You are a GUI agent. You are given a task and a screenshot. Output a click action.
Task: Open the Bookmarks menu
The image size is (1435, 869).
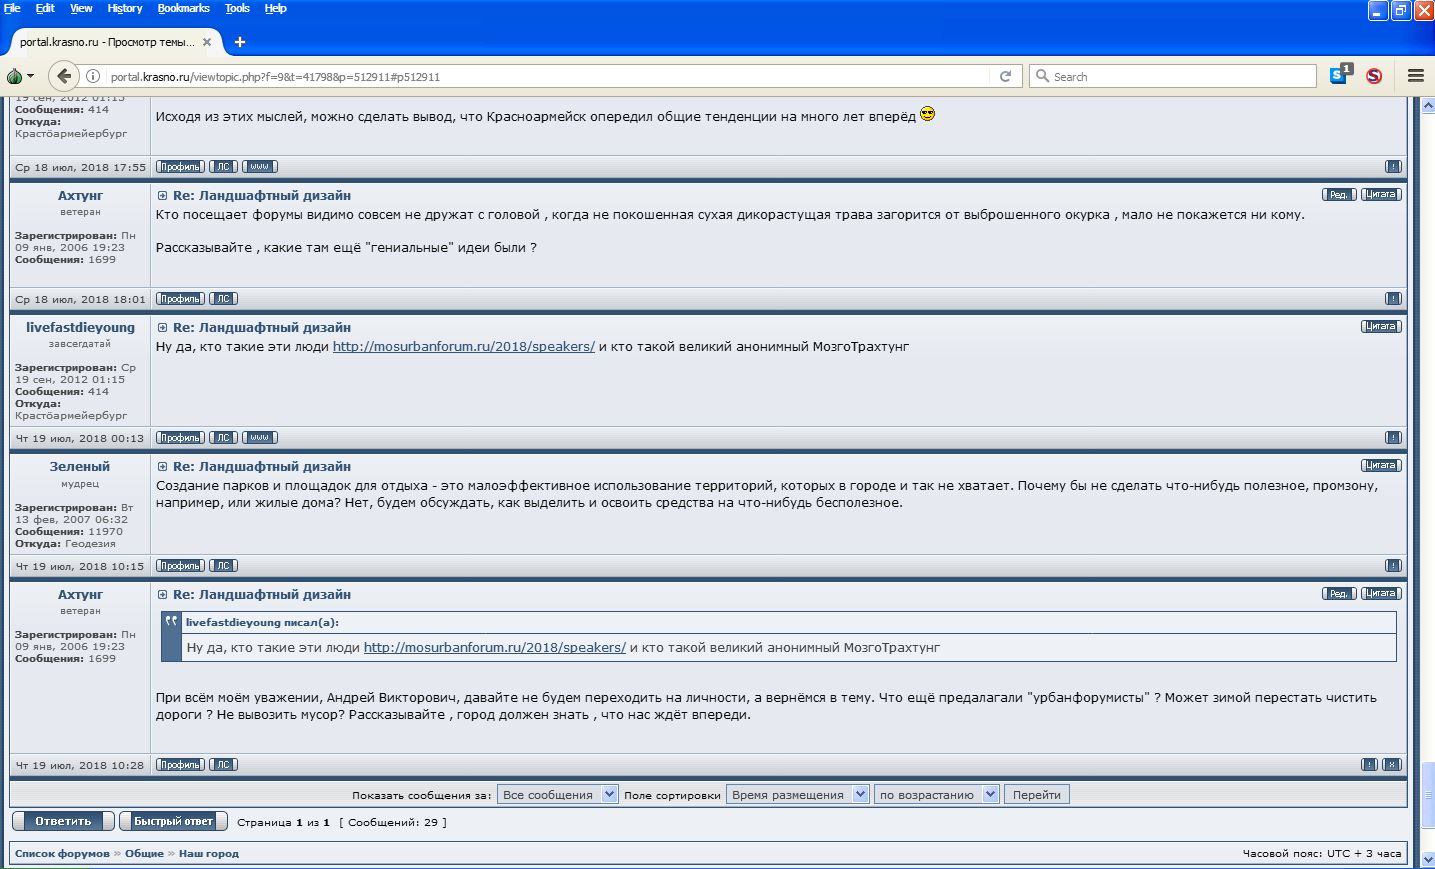click(x=184, y=8)
